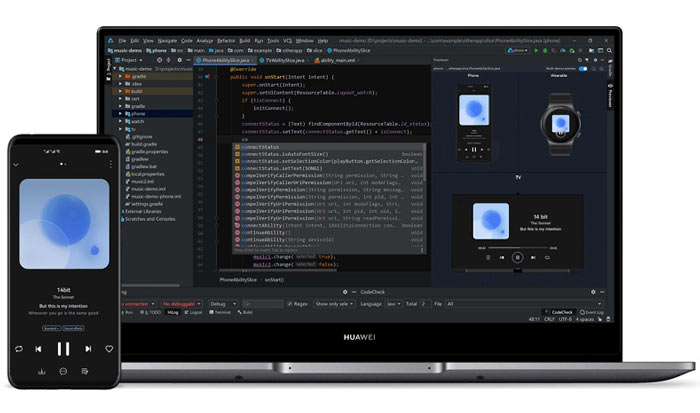This screenshot has height=413, width=700.
Task: Click TV preview playback progress slider
Action: 518,247
